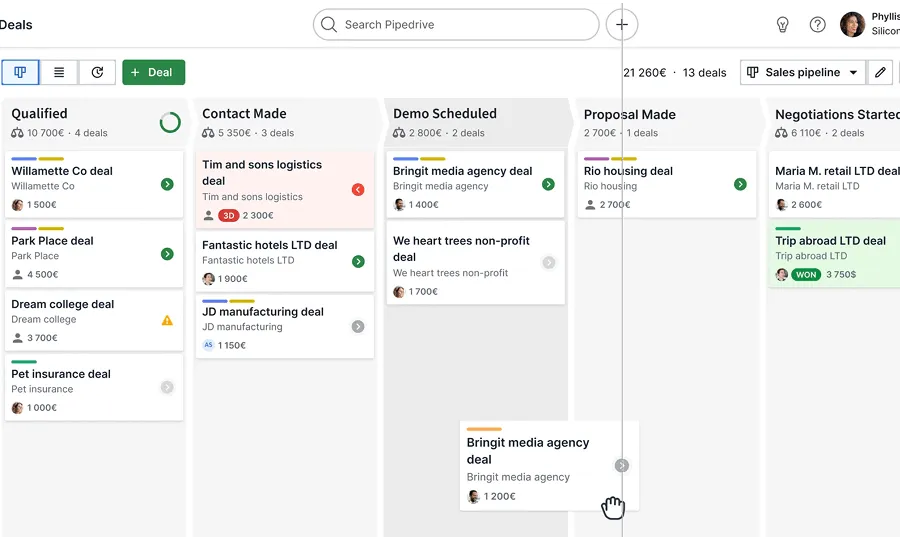Open Tim and sons logistics deal title
This screenshot has width=900, height=537.
(262, 173)
